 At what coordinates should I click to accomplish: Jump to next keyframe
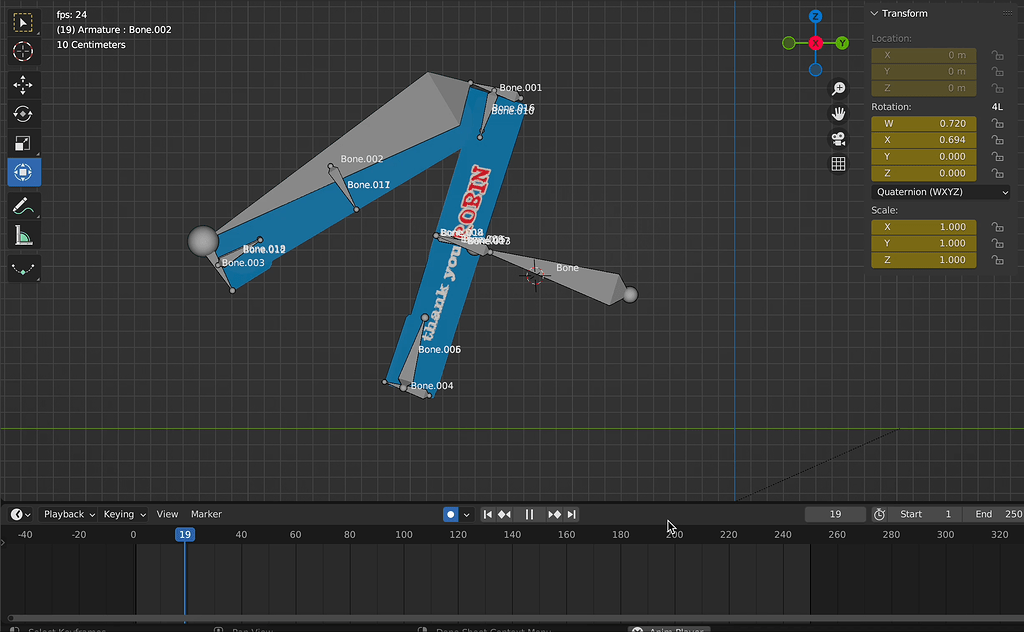coord(554,514)
